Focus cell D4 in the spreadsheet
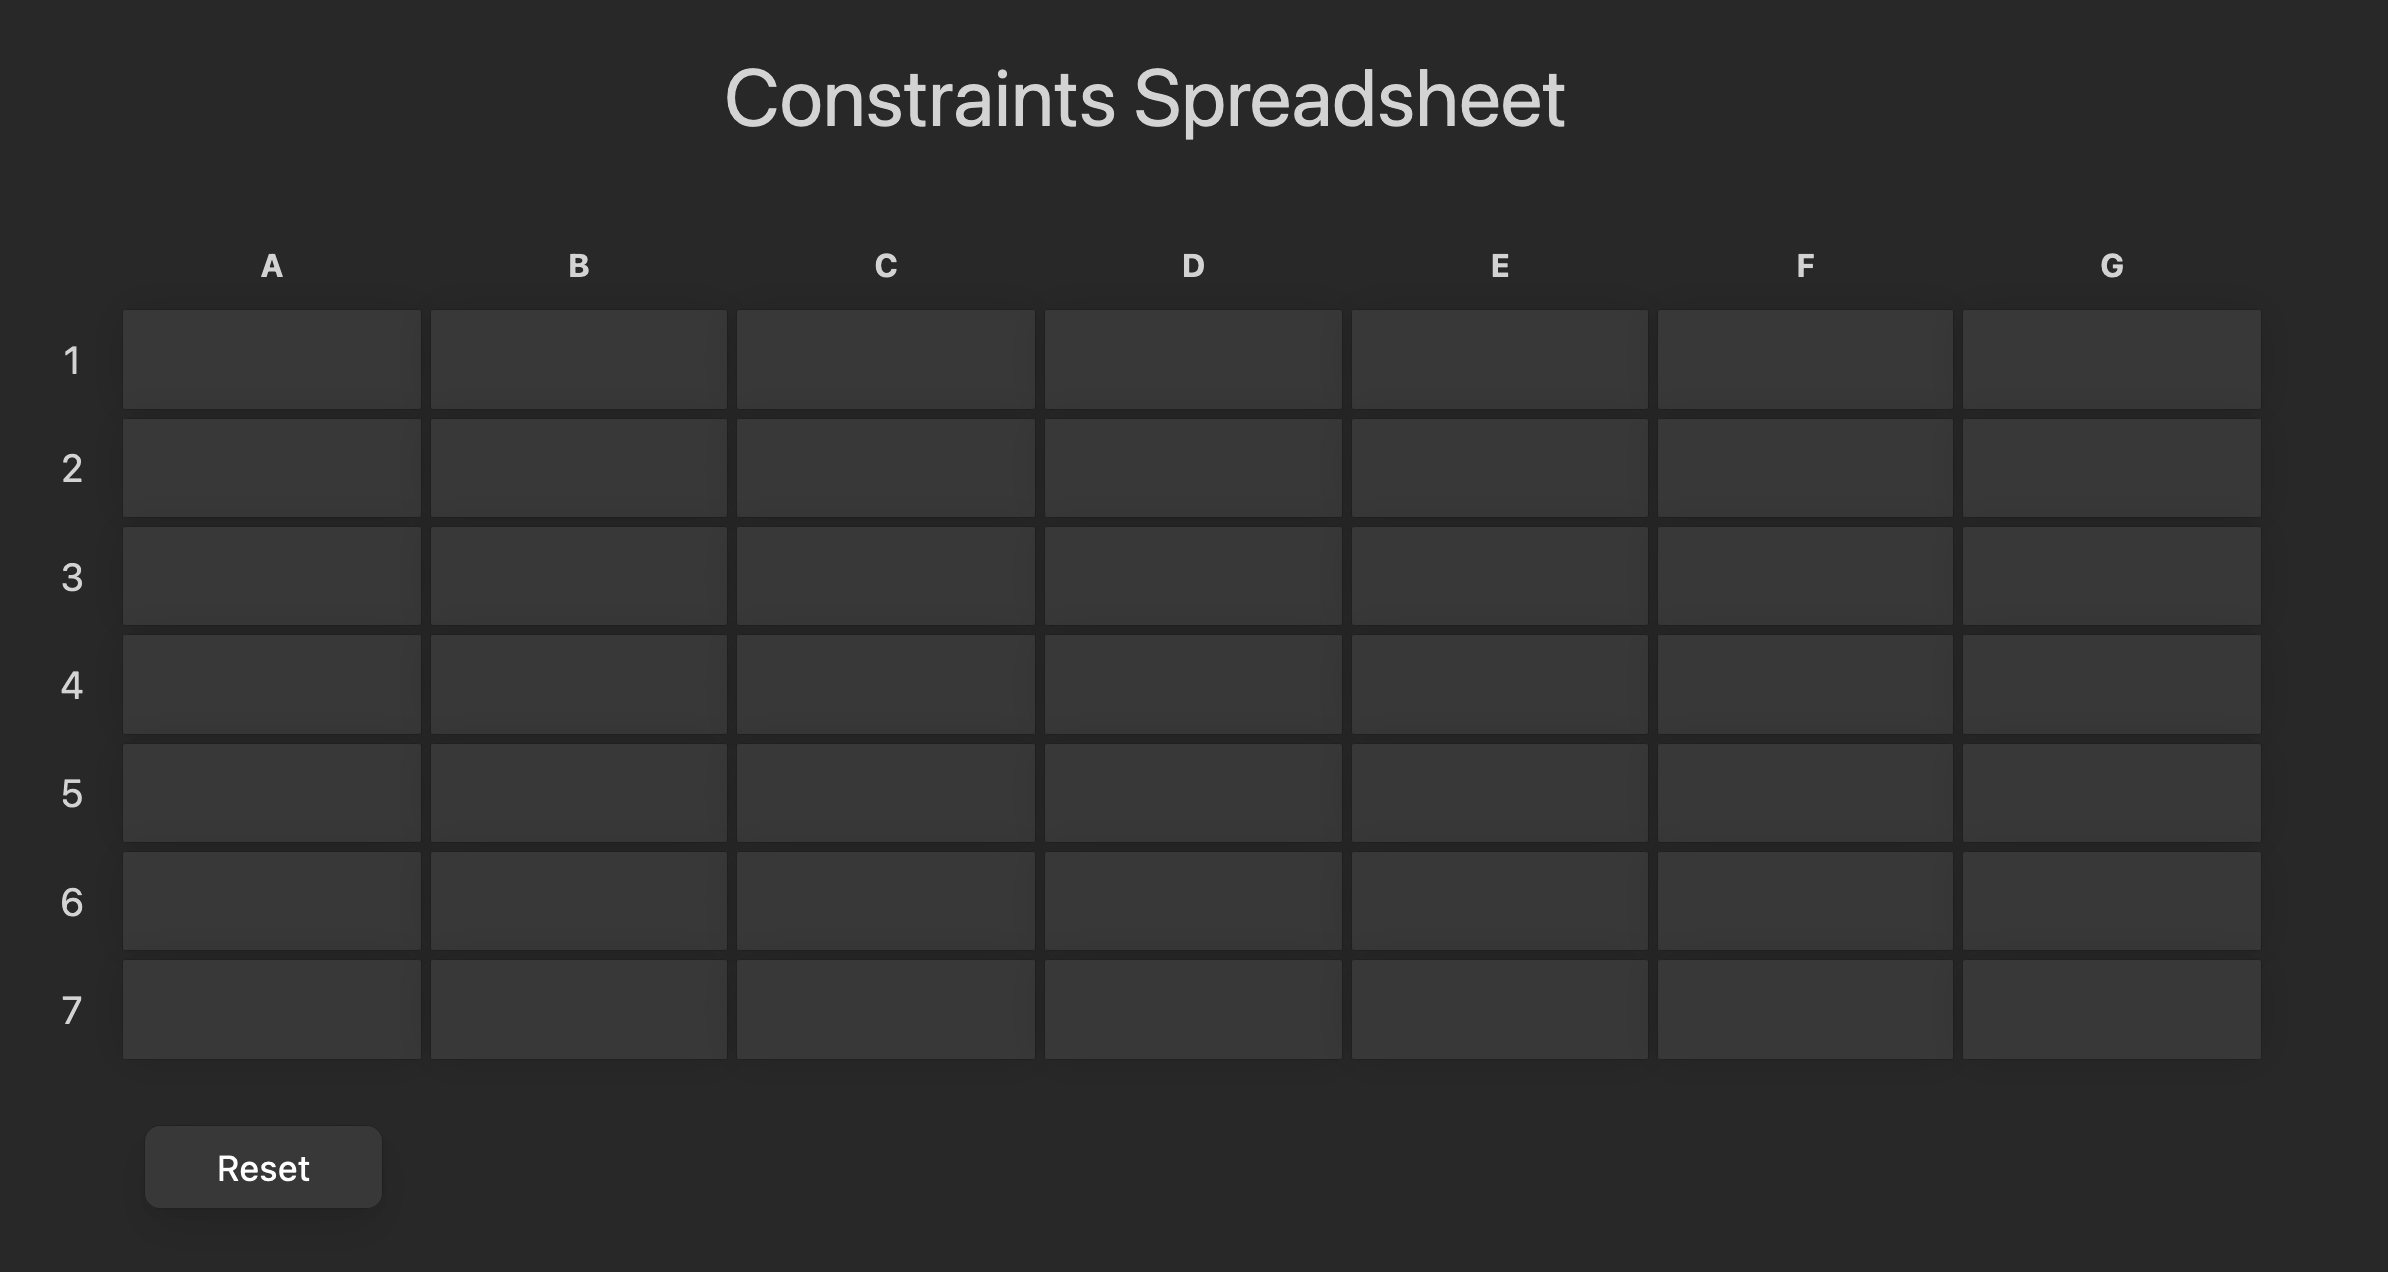This screenshot has width=2388, height=1272. click(x=1193, y=685)
